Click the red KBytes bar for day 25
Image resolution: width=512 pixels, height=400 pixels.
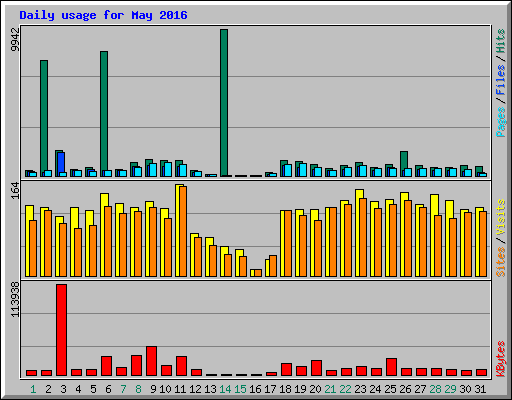point(391,367)
